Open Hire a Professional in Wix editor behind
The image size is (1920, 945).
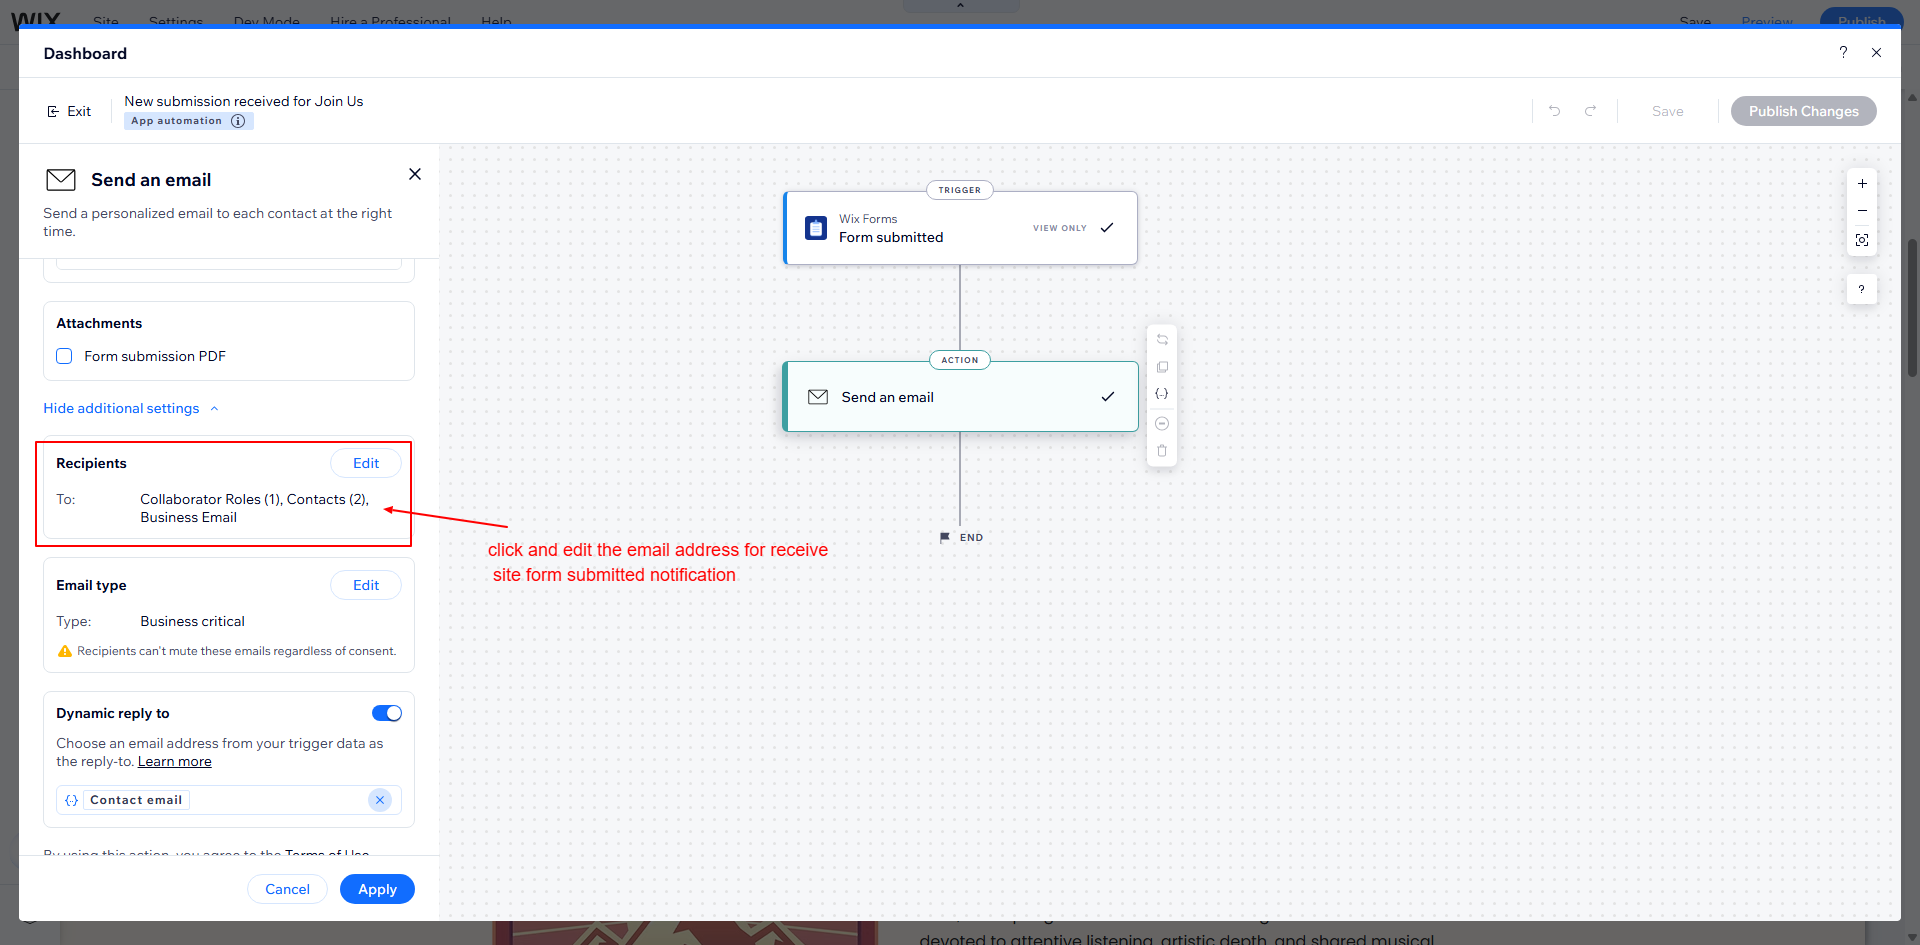pyautogui.click(x=390, y=21)
